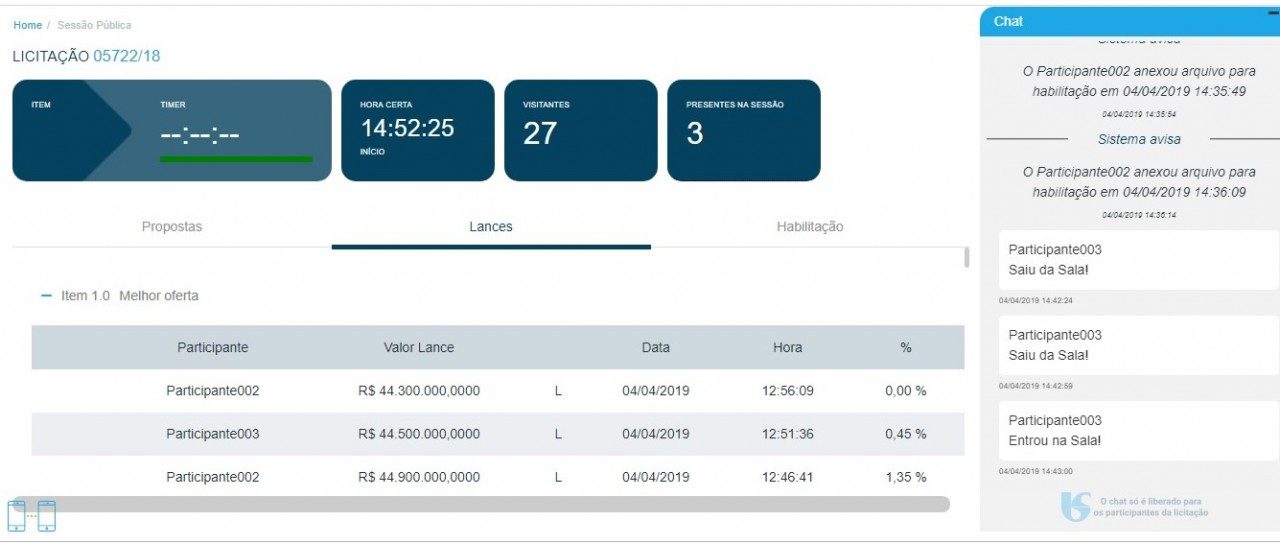Switch to the Propostas tab

pyautogui.click(x=171, y=227)
